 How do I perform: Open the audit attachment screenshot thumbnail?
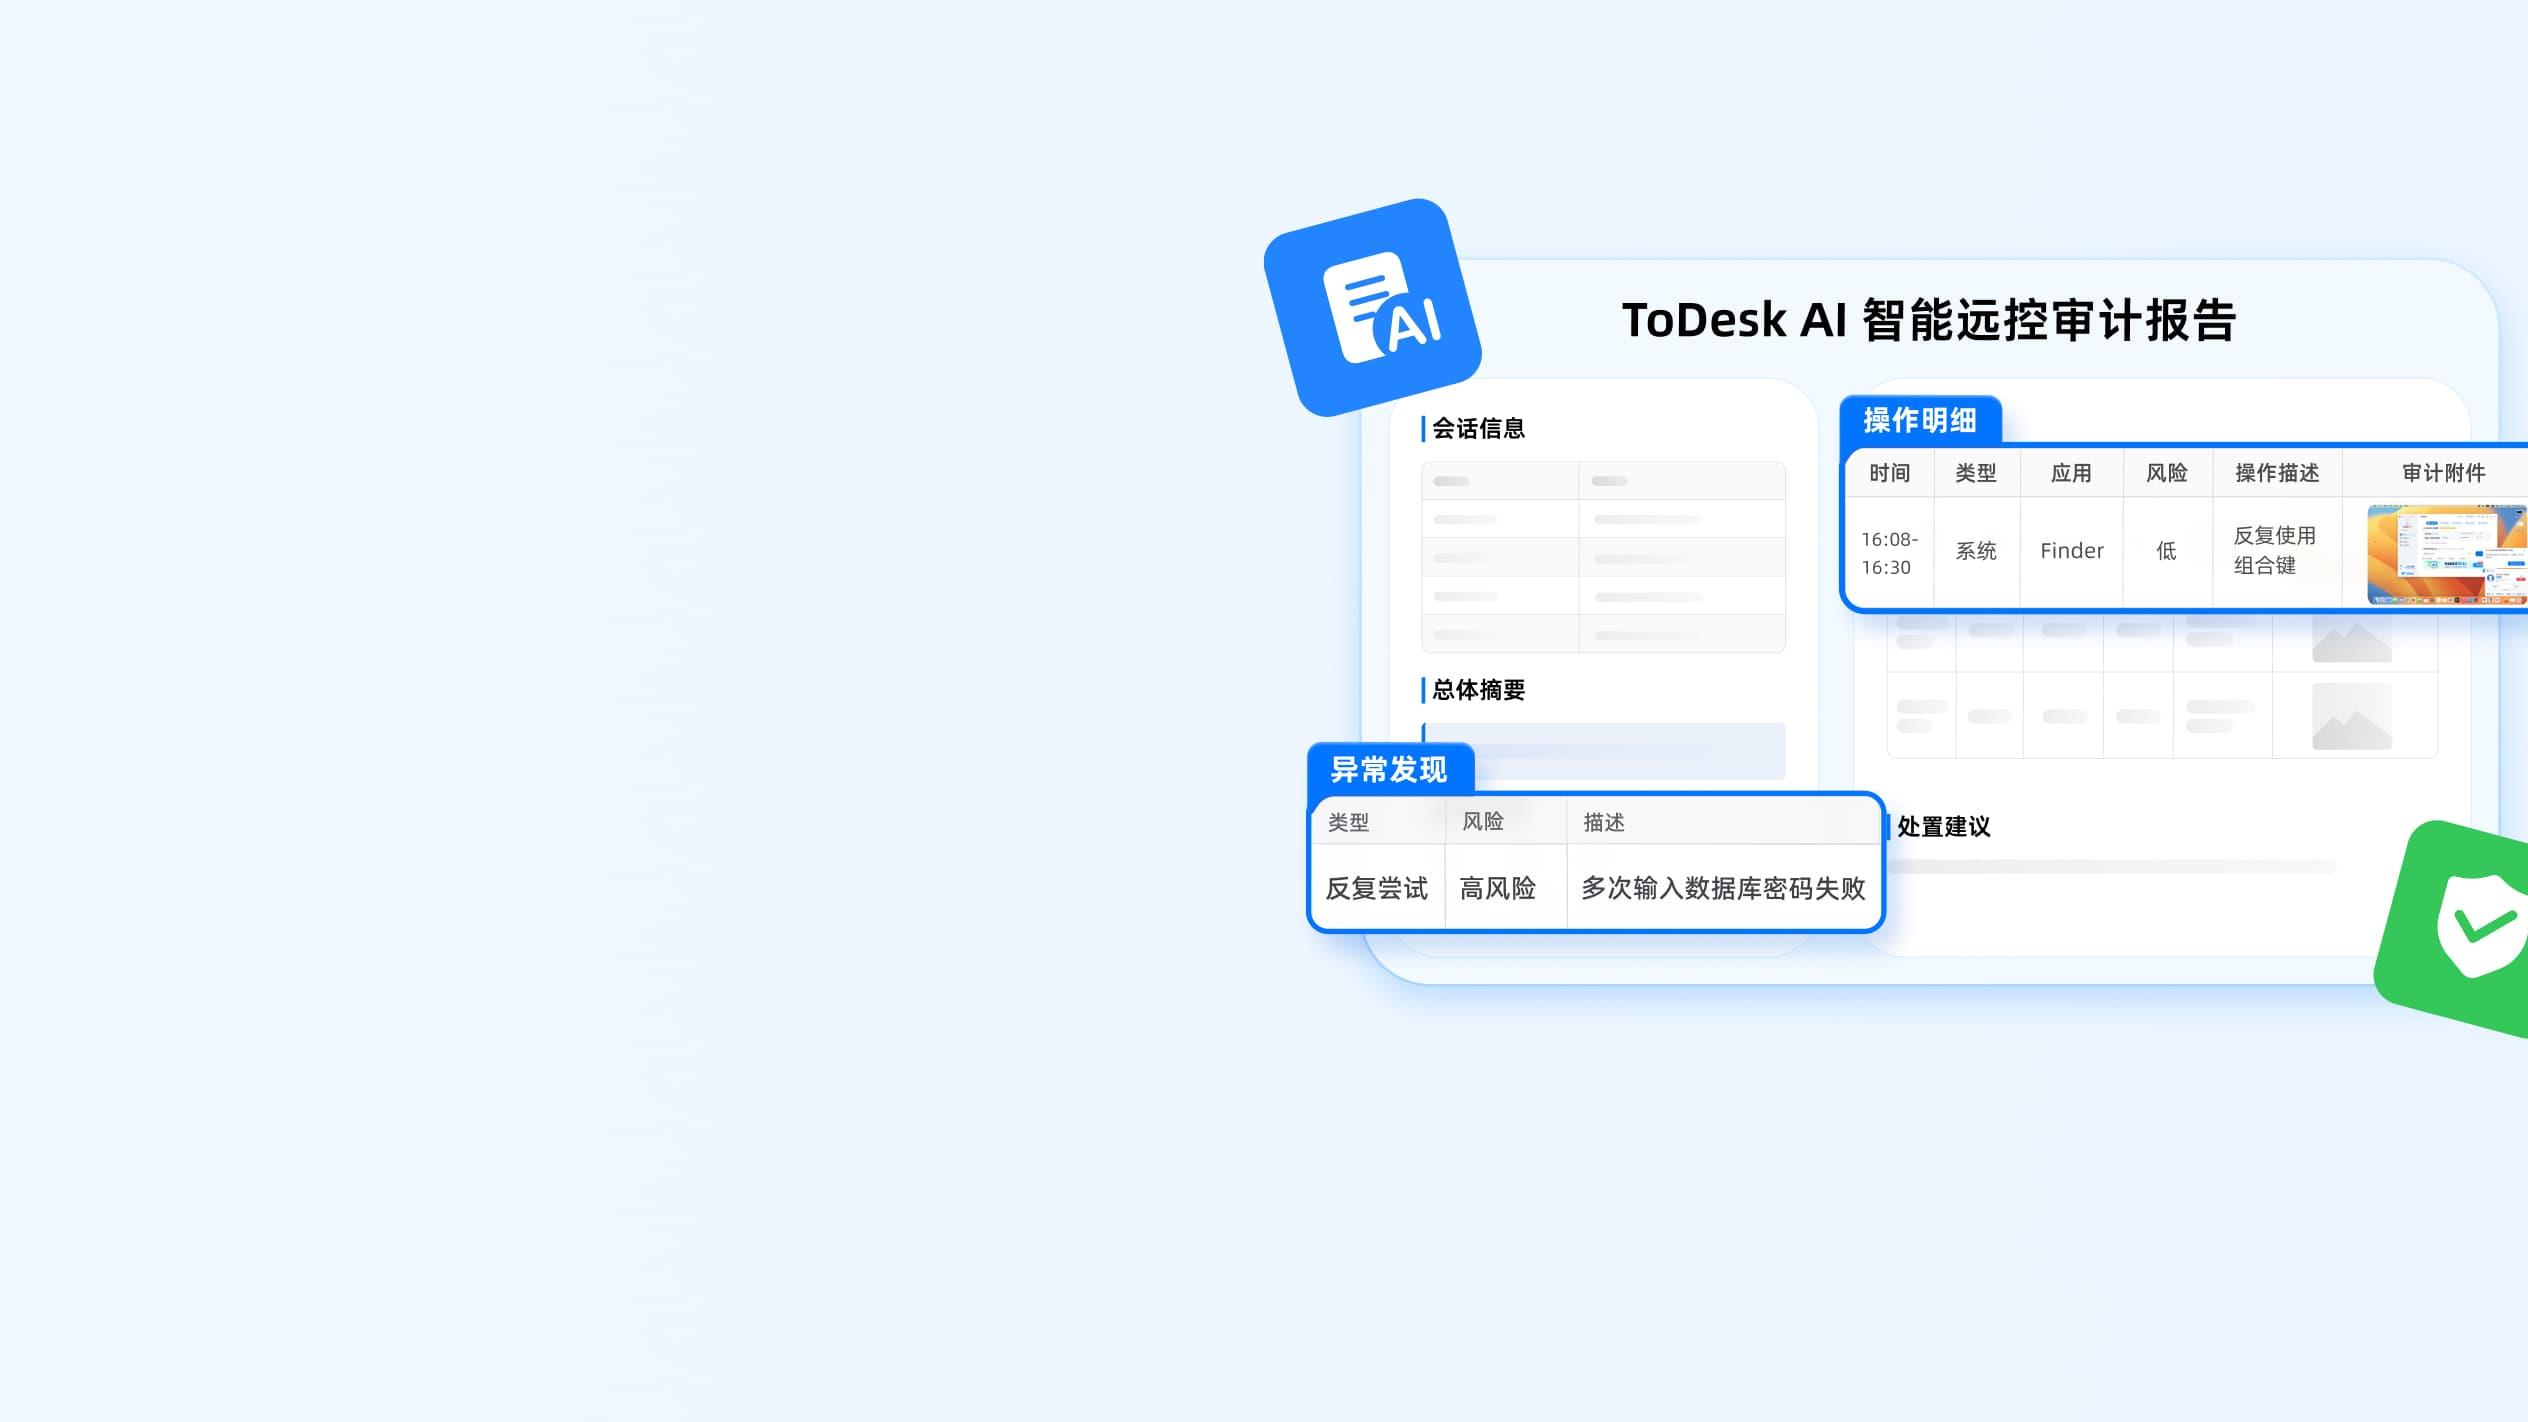coord(2447,554)
